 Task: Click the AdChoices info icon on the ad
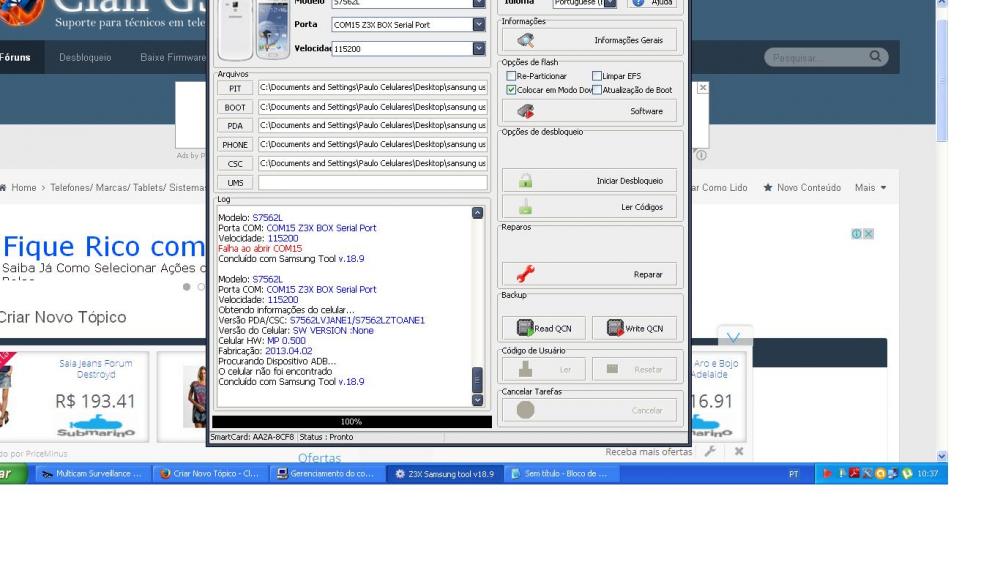pos(857,234)
